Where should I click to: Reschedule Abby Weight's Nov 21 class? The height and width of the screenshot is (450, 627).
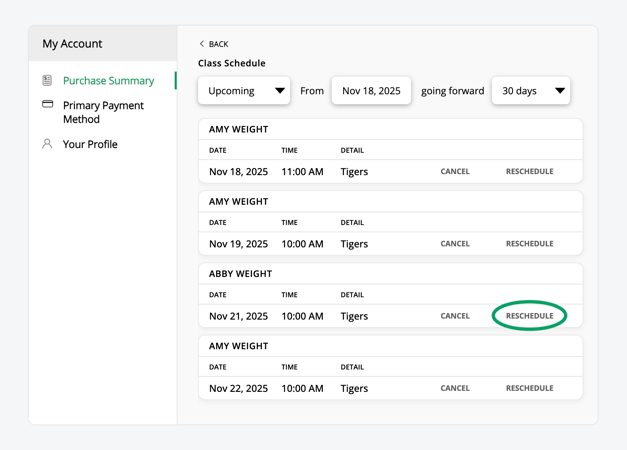coord(529,316)
